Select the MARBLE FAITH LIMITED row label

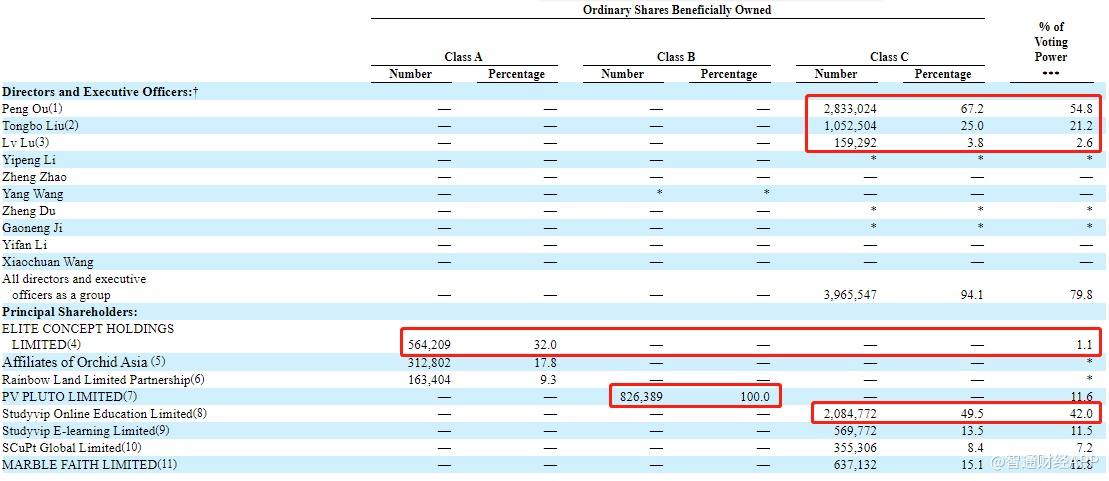79,465
